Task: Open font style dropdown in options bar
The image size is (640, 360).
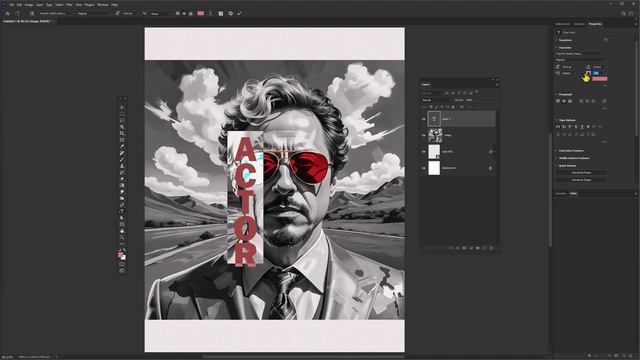Action: coord(94,13)
